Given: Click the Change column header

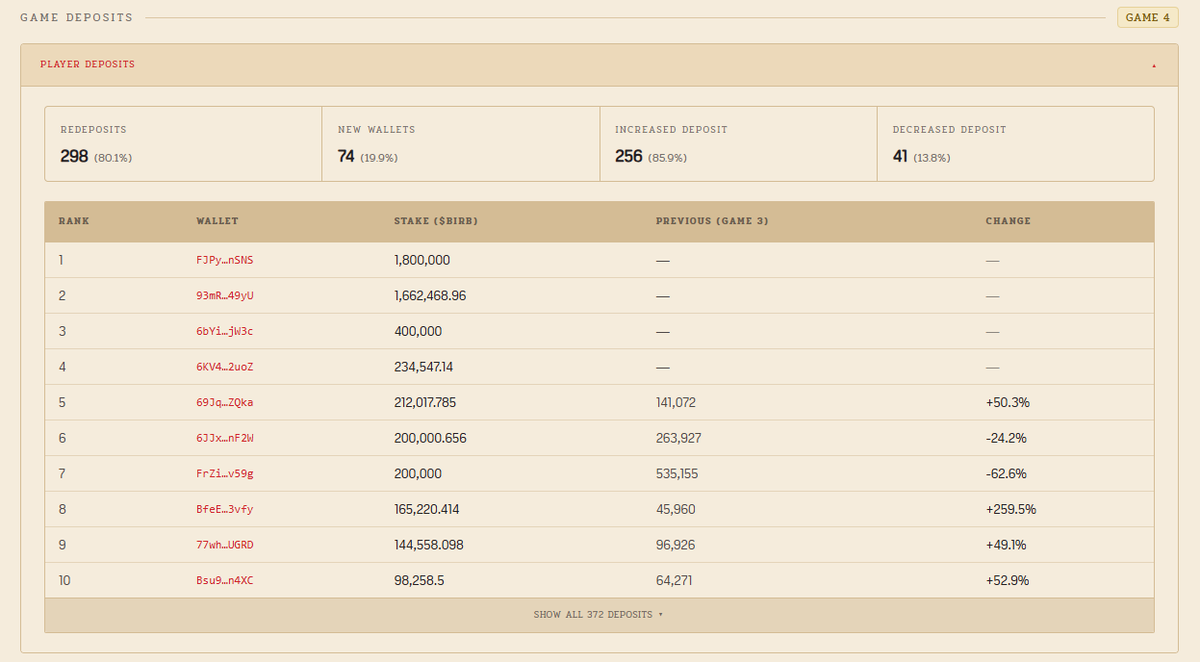Looking at the screenshot, I should click(x=1008, y=221).
